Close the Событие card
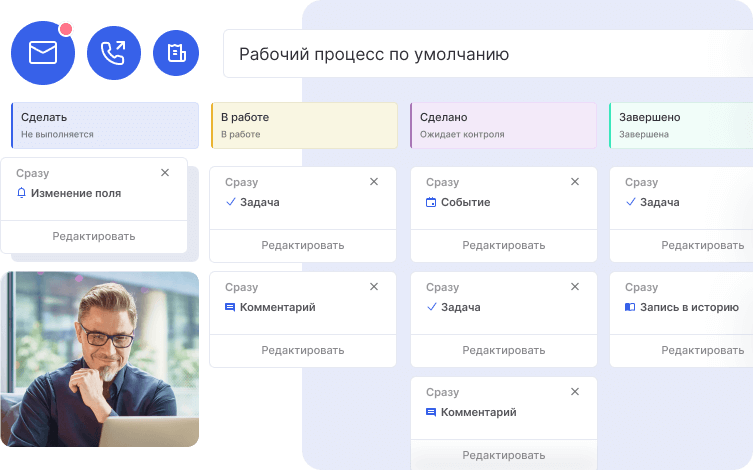This screenshot has width=753, height=470. [x=574, y=182]
